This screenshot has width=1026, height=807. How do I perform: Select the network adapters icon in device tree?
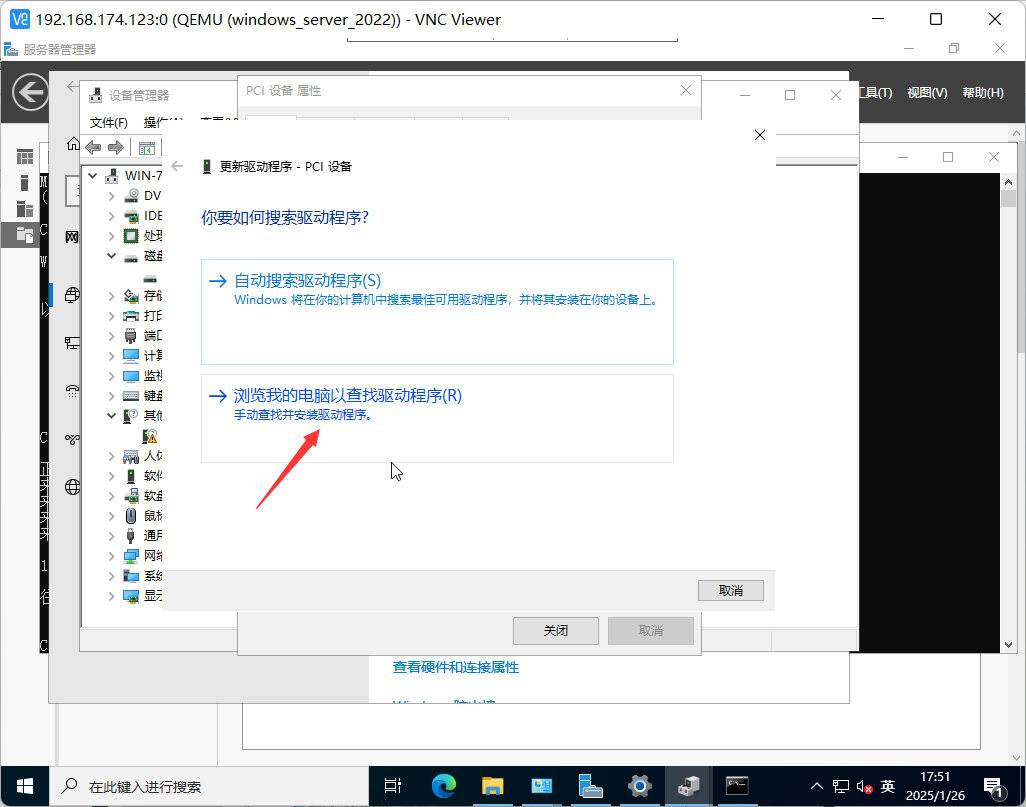tap(132, 556)
